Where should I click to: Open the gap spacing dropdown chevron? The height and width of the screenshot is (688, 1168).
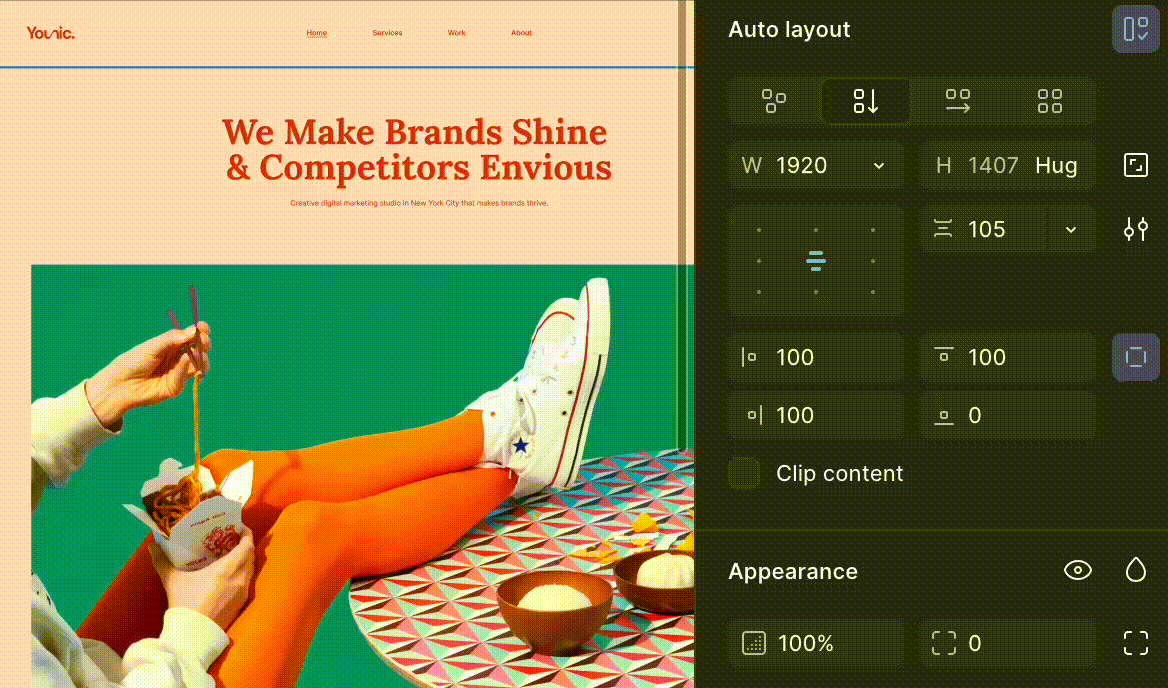click(1071, 229)
